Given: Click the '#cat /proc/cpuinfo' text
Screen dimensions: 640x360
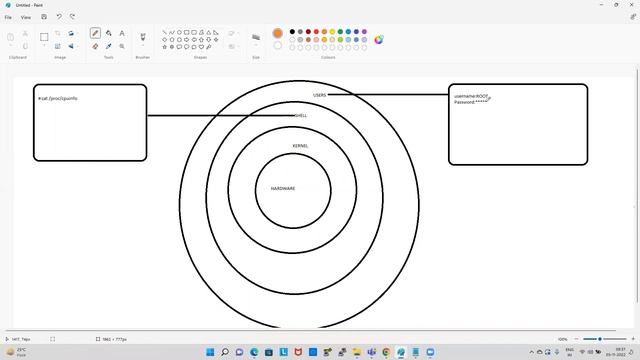Looking at the screenshot, I should coord(58,98).
